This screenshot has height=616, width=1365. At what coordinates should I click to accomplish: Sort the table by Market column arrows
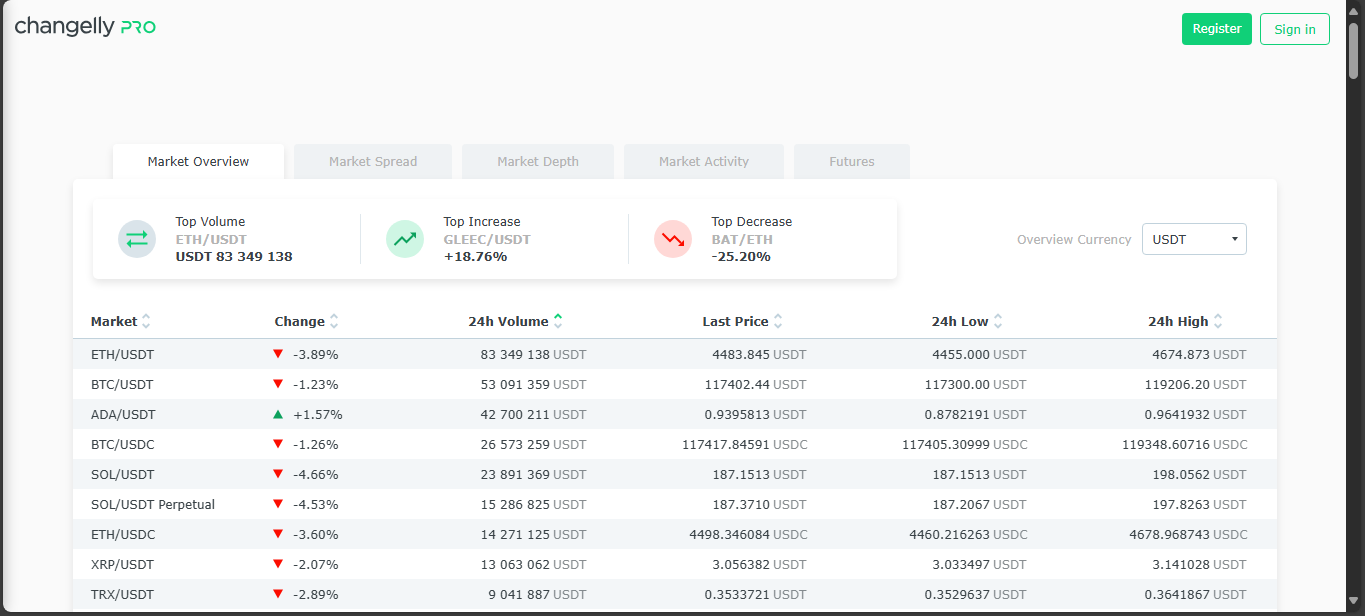coord(146,322)
